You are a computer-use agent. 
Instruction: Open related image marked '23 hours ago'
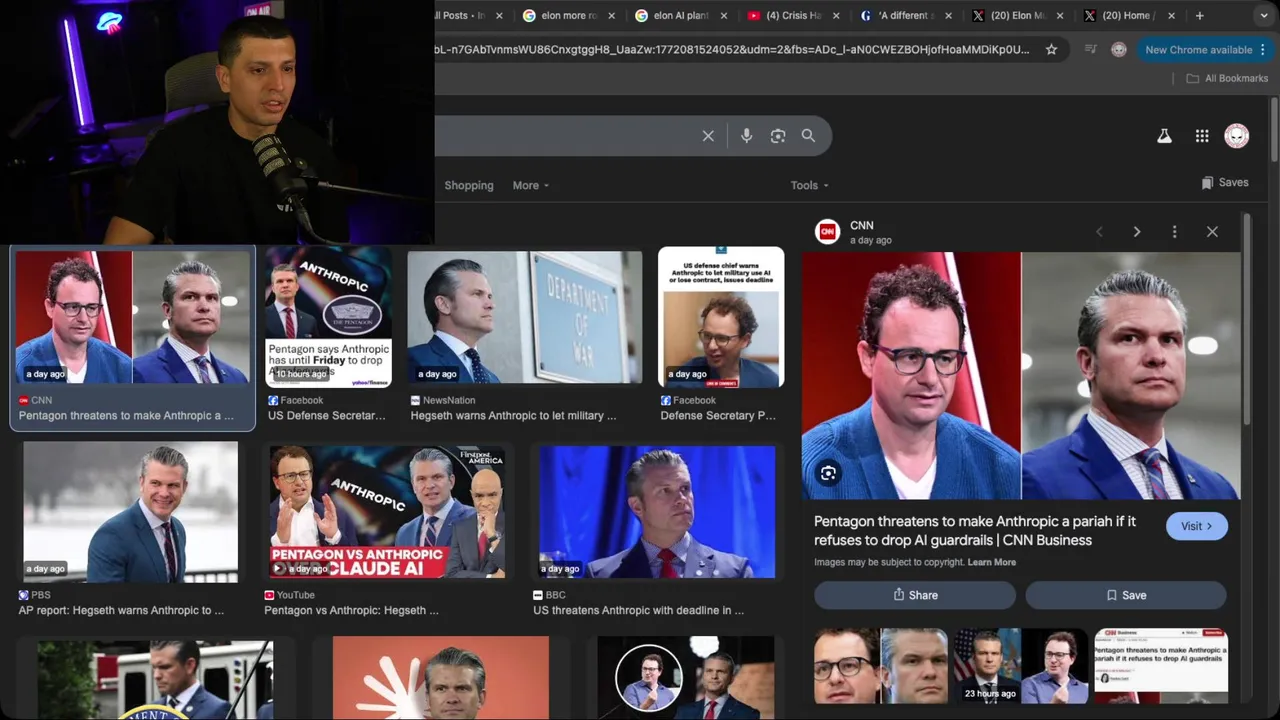coord(1020,666)
